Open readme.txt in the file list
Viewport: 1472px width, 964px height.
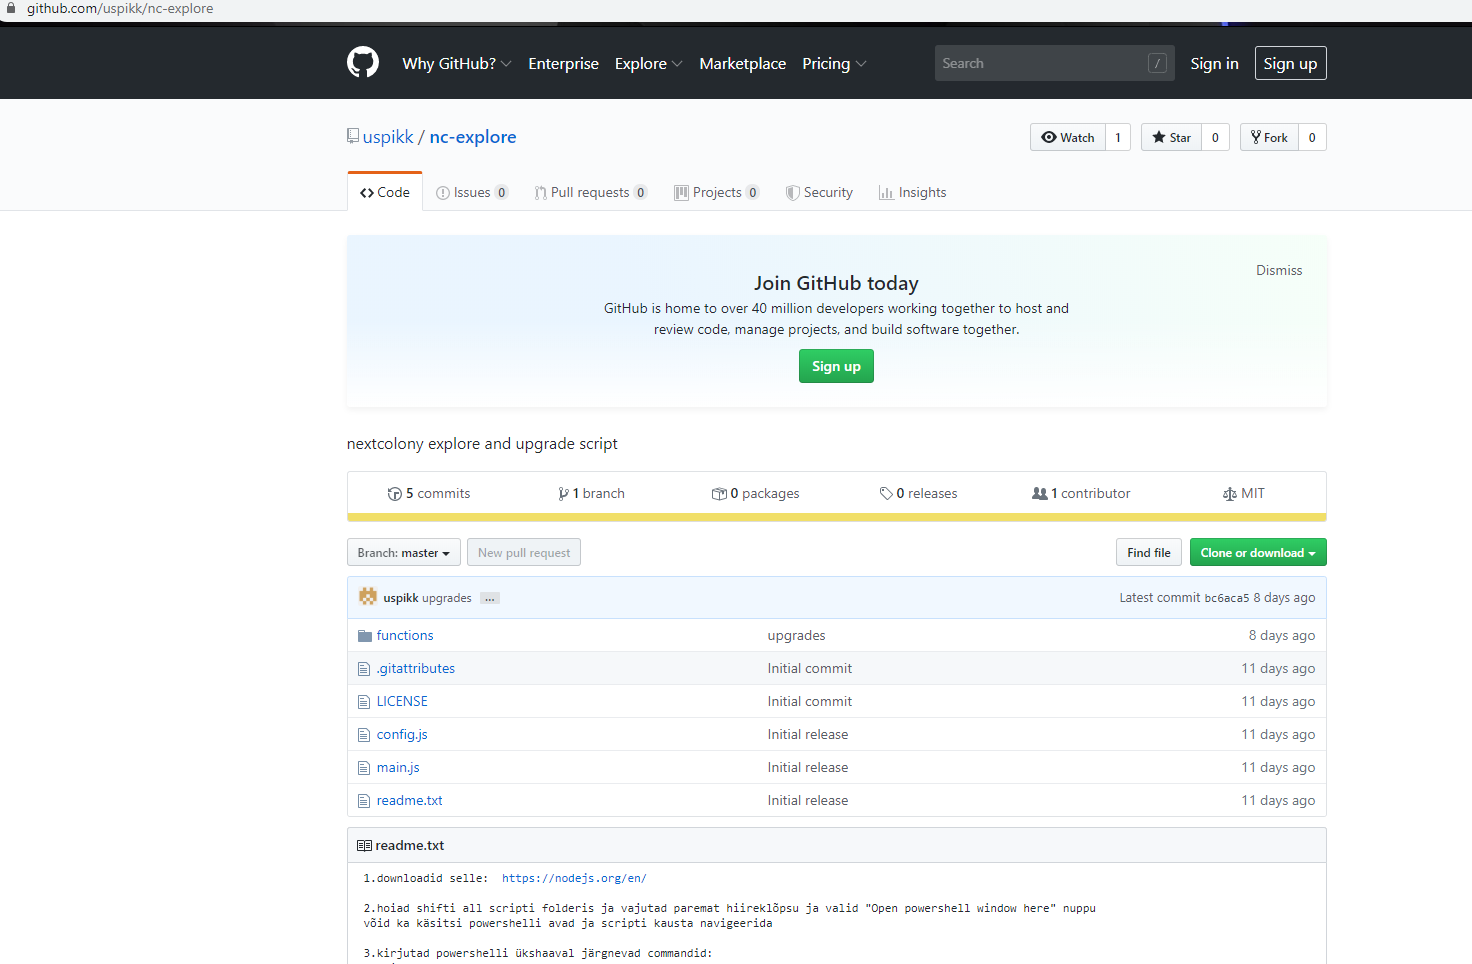(x=410, y=801)
